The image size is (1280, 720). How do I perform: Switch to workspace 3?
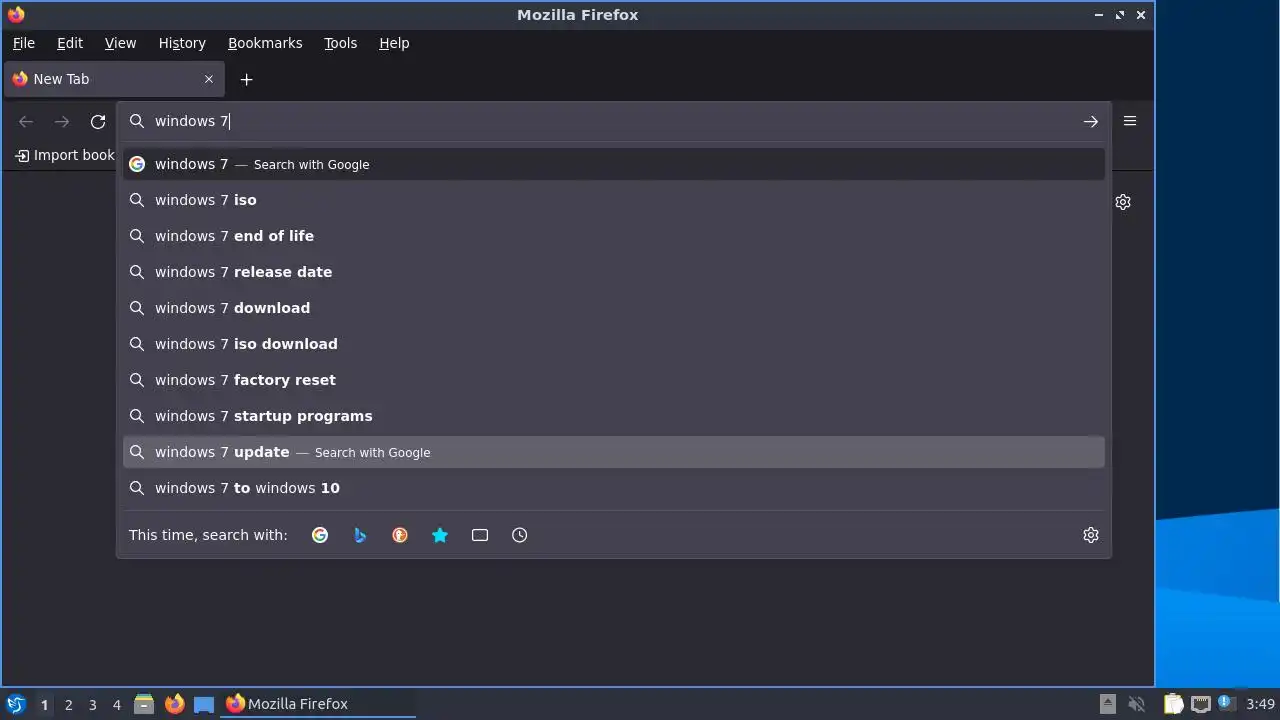[92, 705]
